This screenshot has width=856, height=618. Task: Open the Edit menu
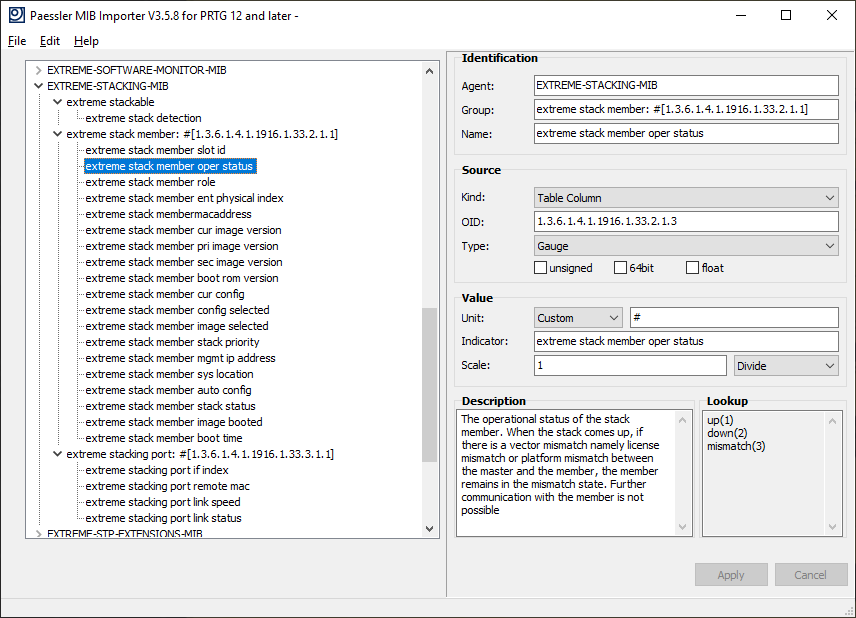click(50, 41)
